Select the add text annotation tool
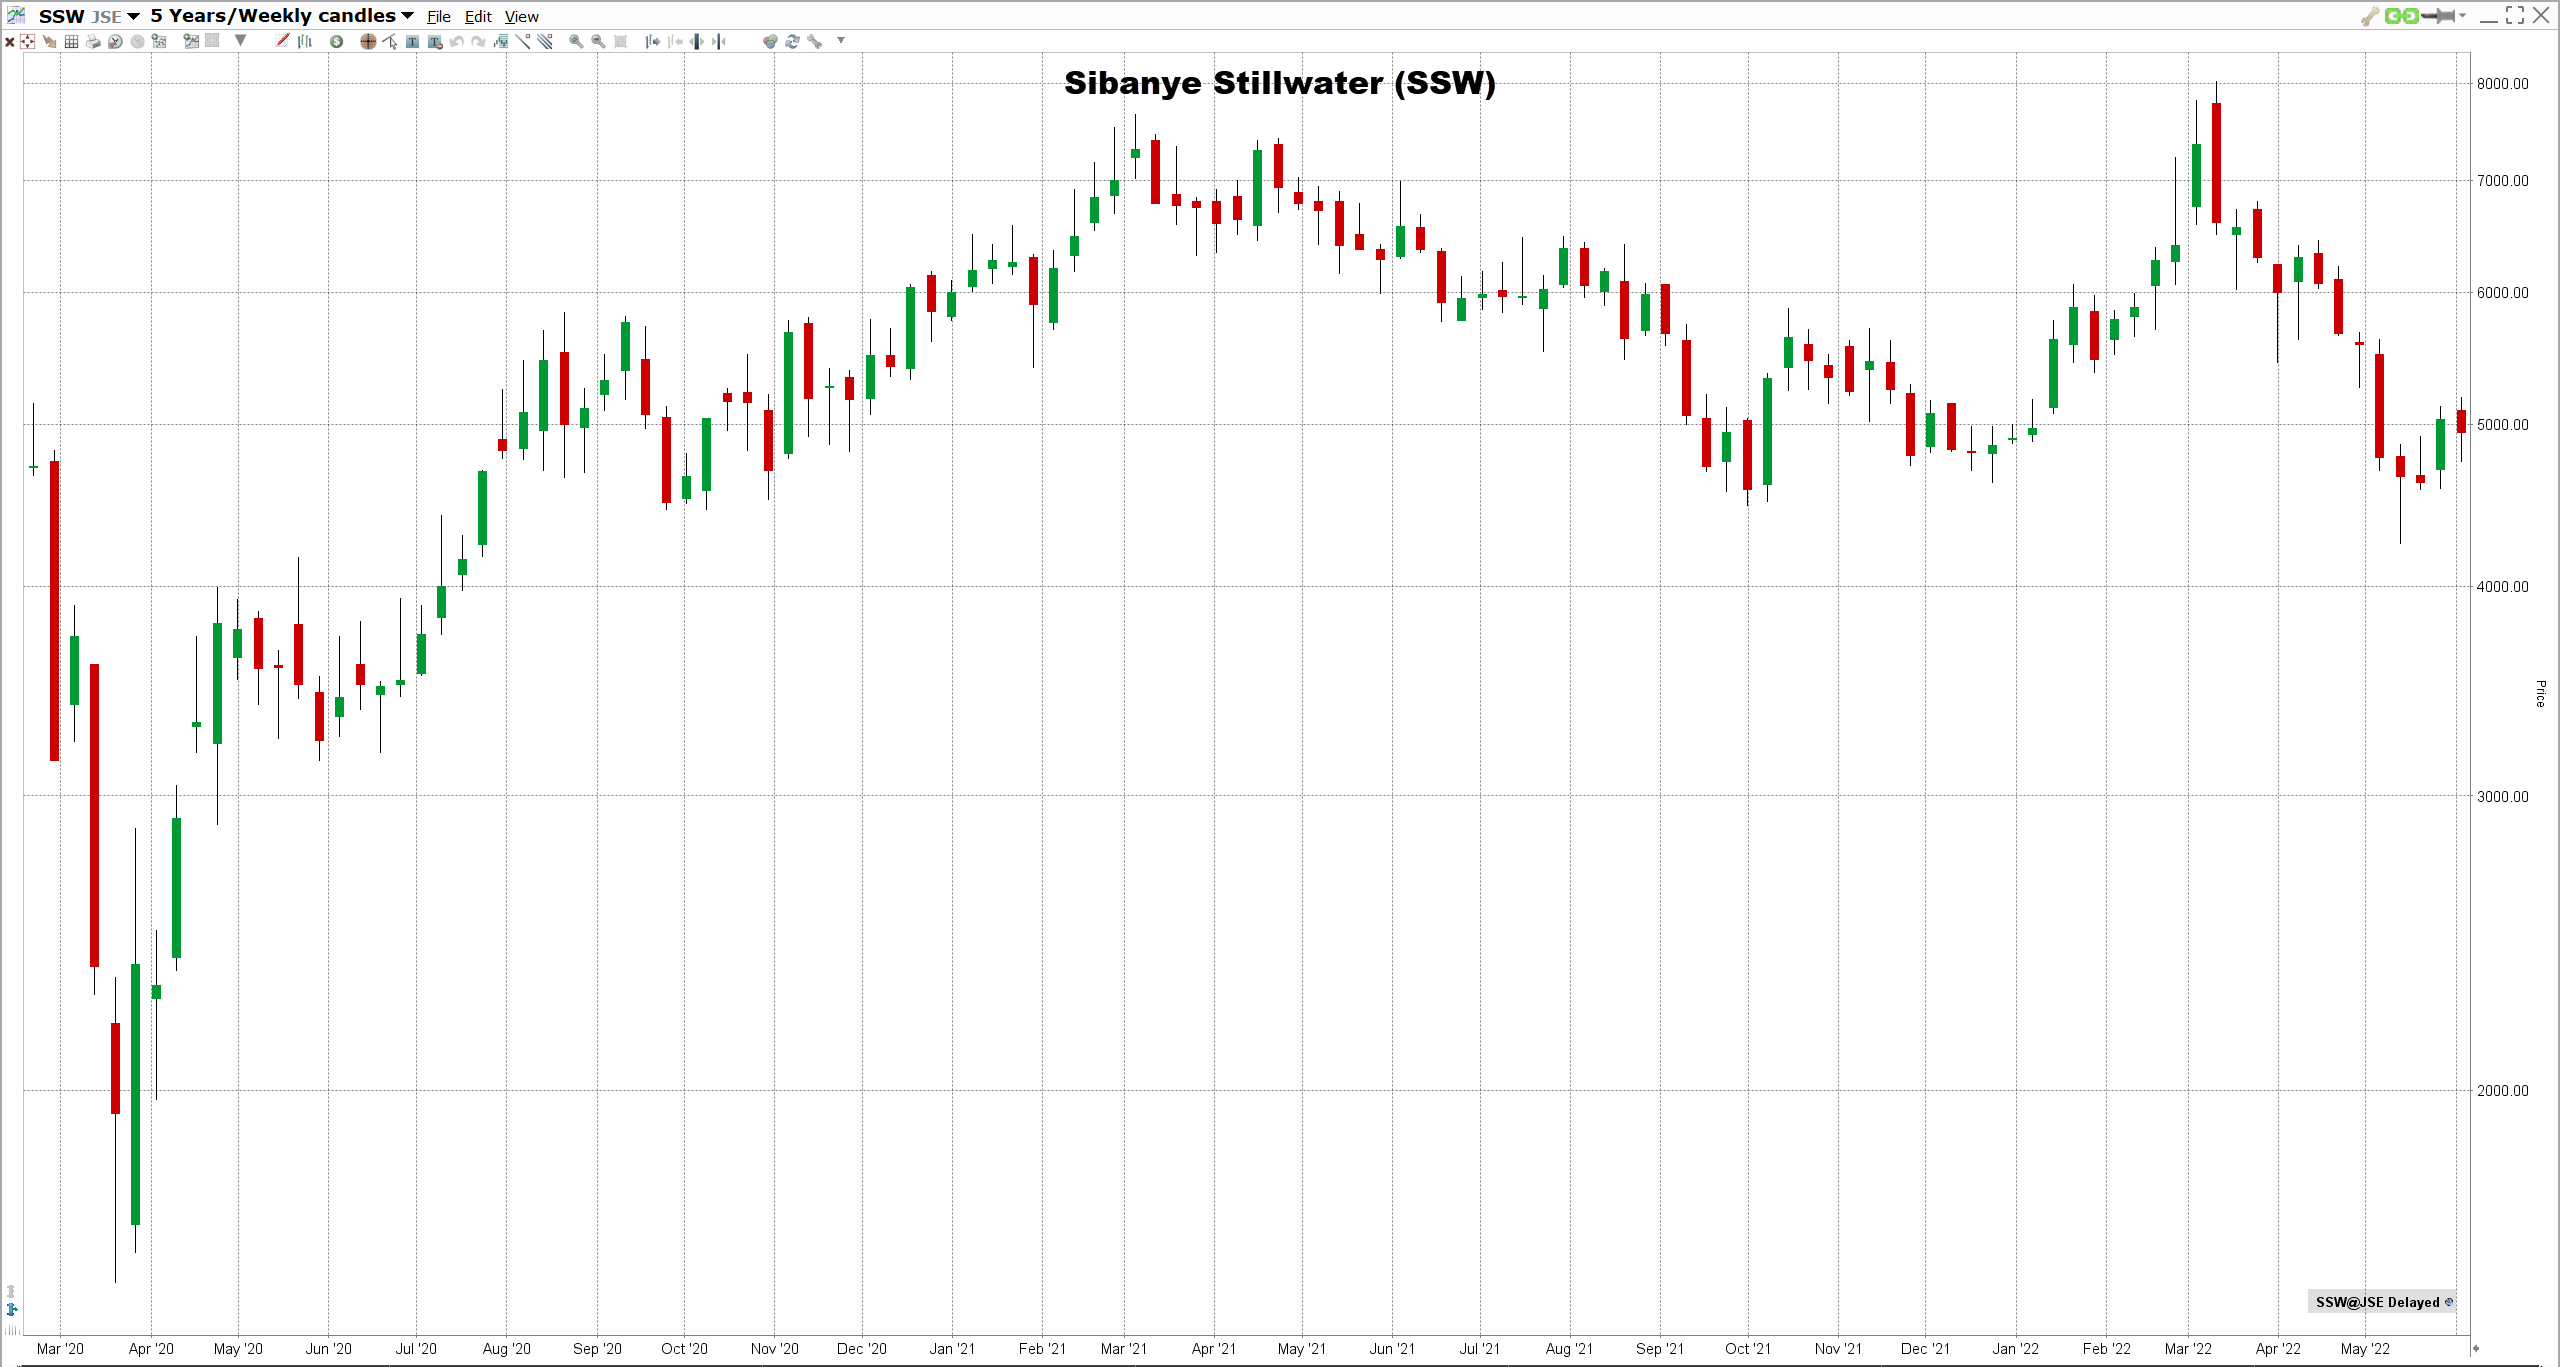2560x1367 pixels. (412, 41)
